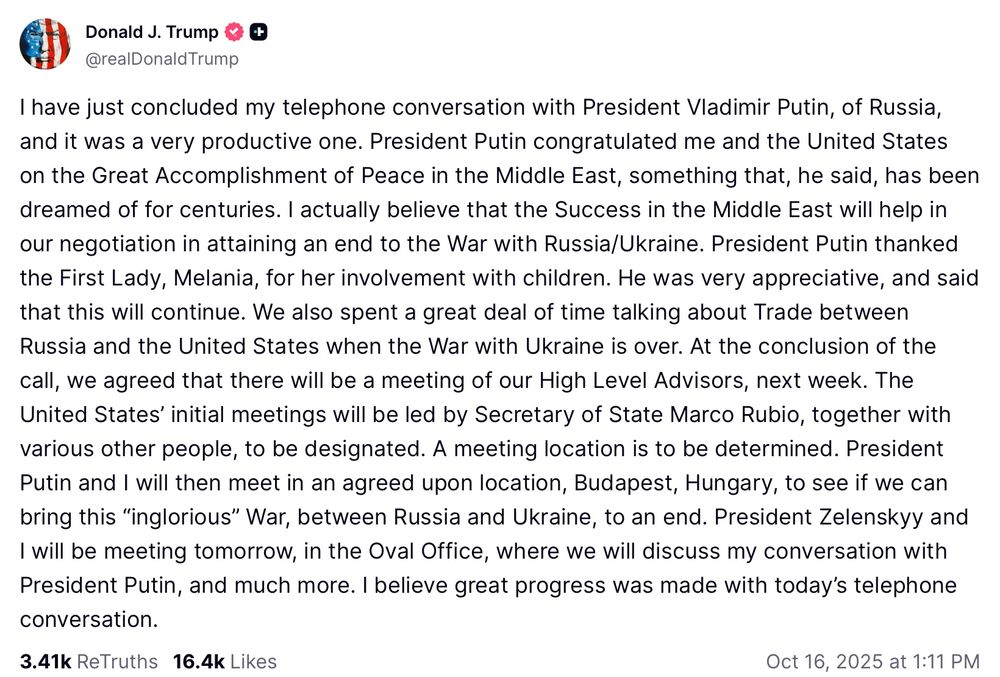View the 3.41k ReTruths count
The height and width of the screenshot is (677, 1000).
88,661
